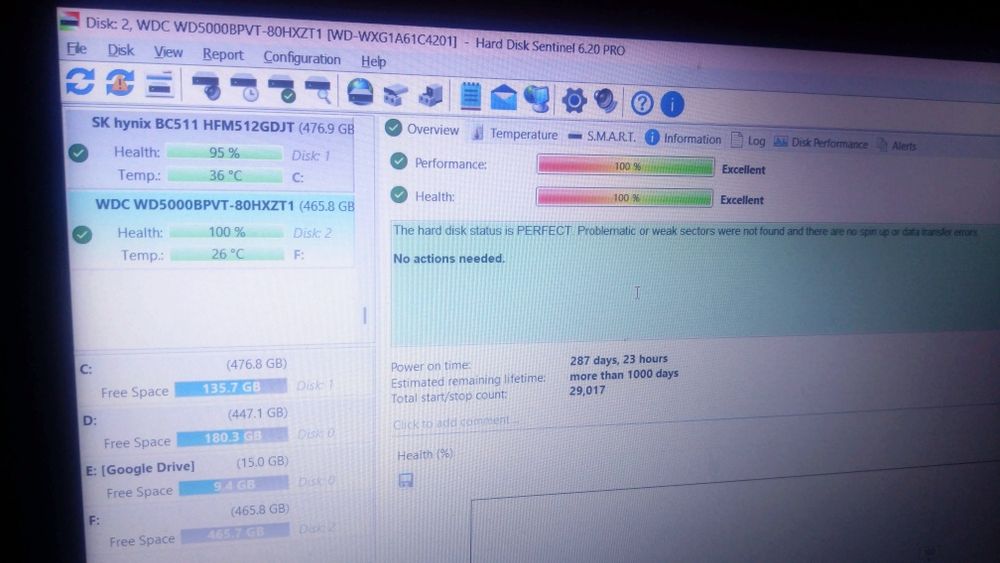Open the View menu
Viewport: 1000px width, 563px height.
pos(168,52)
